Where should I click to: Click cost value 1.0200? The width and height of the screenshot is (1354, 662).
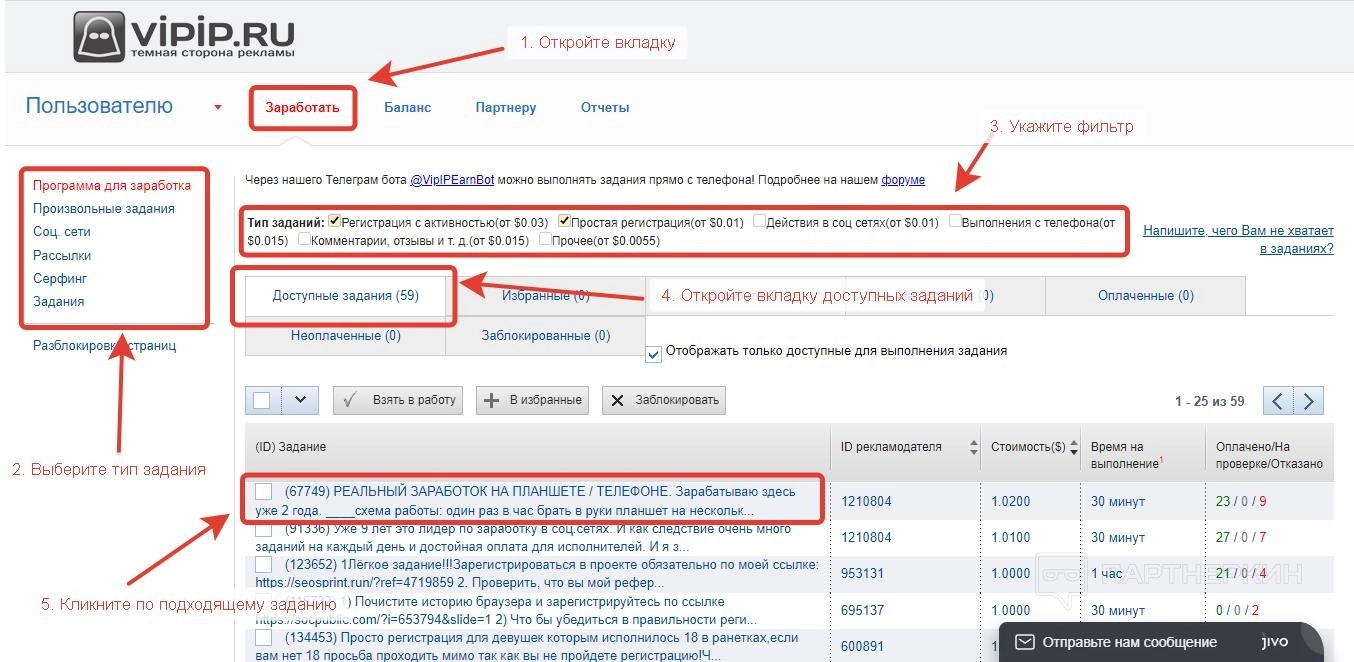pos(1010,501)
